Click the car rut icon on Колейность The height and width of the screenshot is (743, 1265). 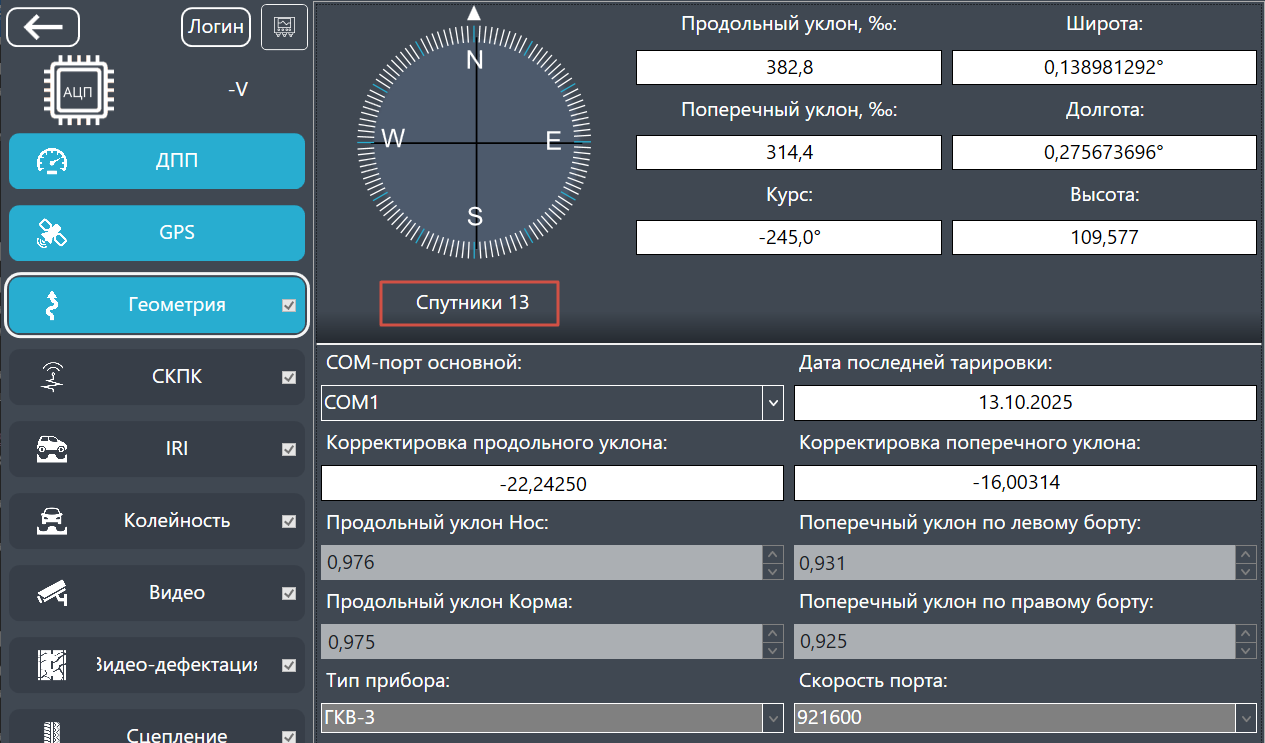coord(51,521)
